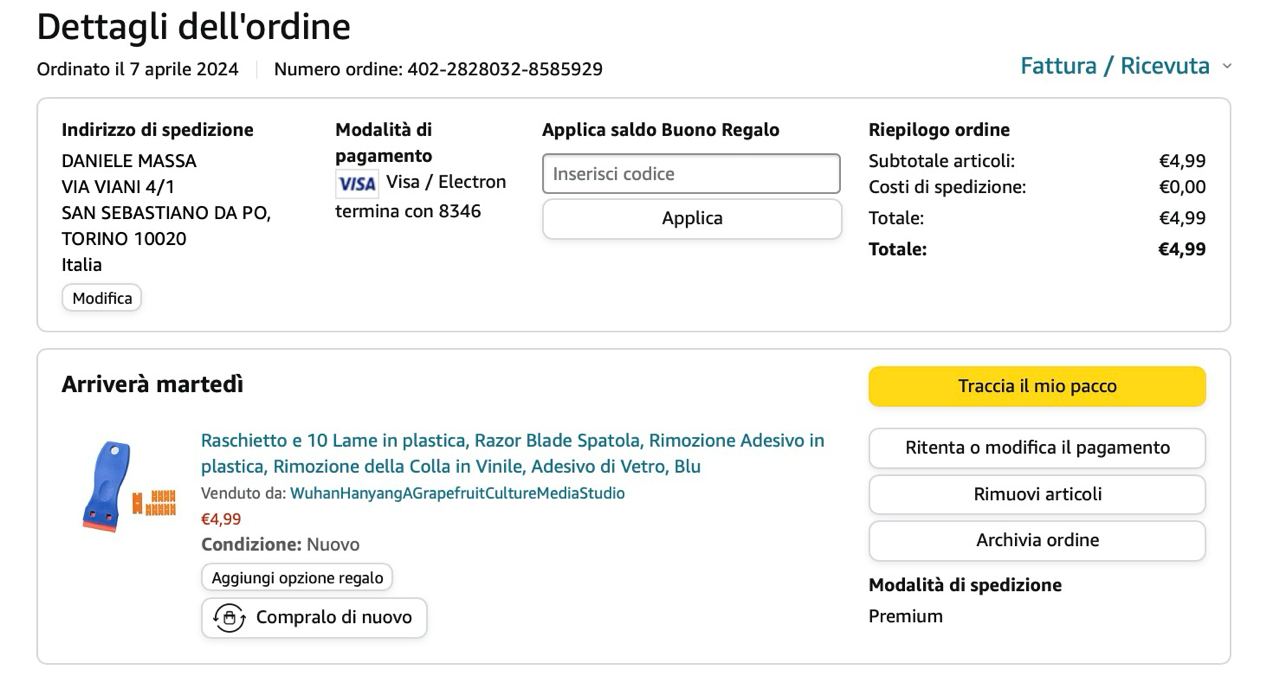Image resolution: width=1280 pixels, height=696 pixels.
Task: Select Ritenta o modifica il pagamento
Action: point(1037,448)
